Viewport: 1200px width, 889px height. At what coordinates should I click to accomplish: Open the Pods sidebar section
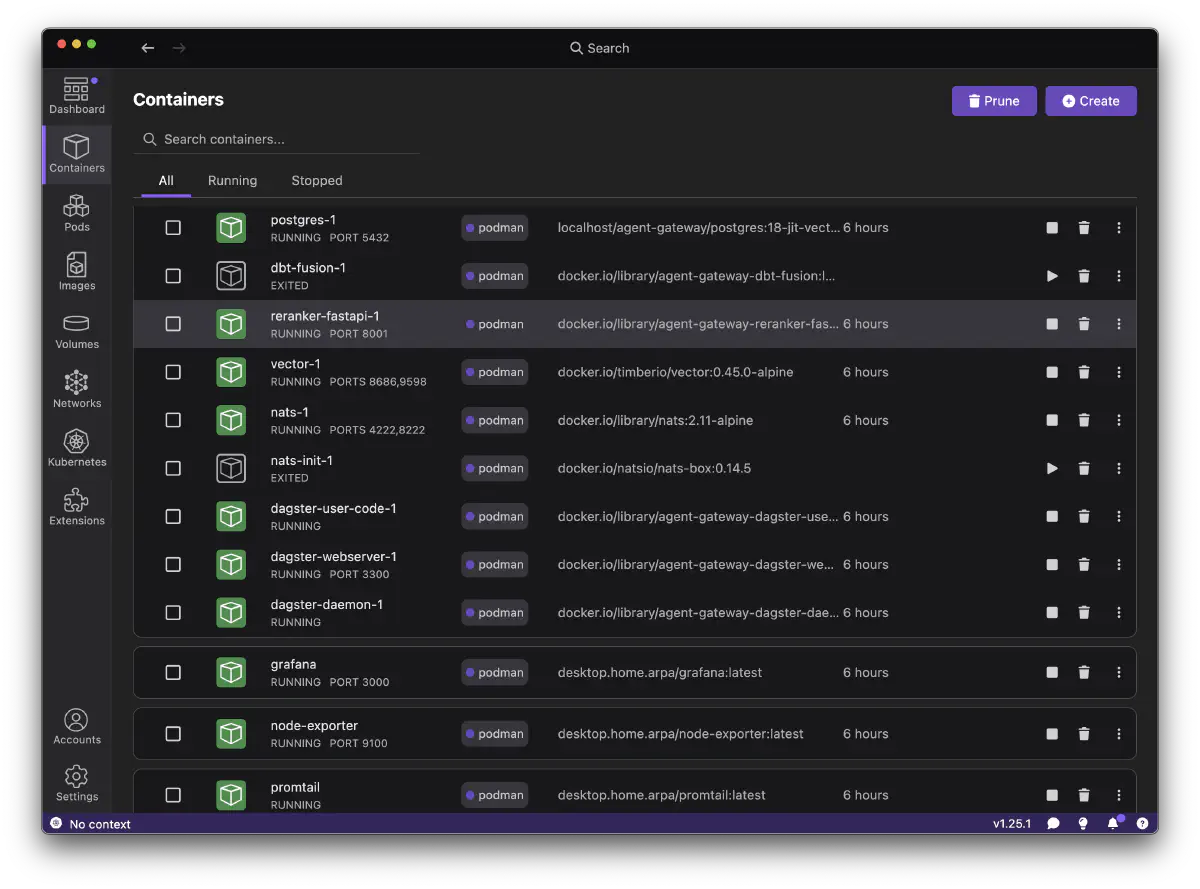(77, 213)
